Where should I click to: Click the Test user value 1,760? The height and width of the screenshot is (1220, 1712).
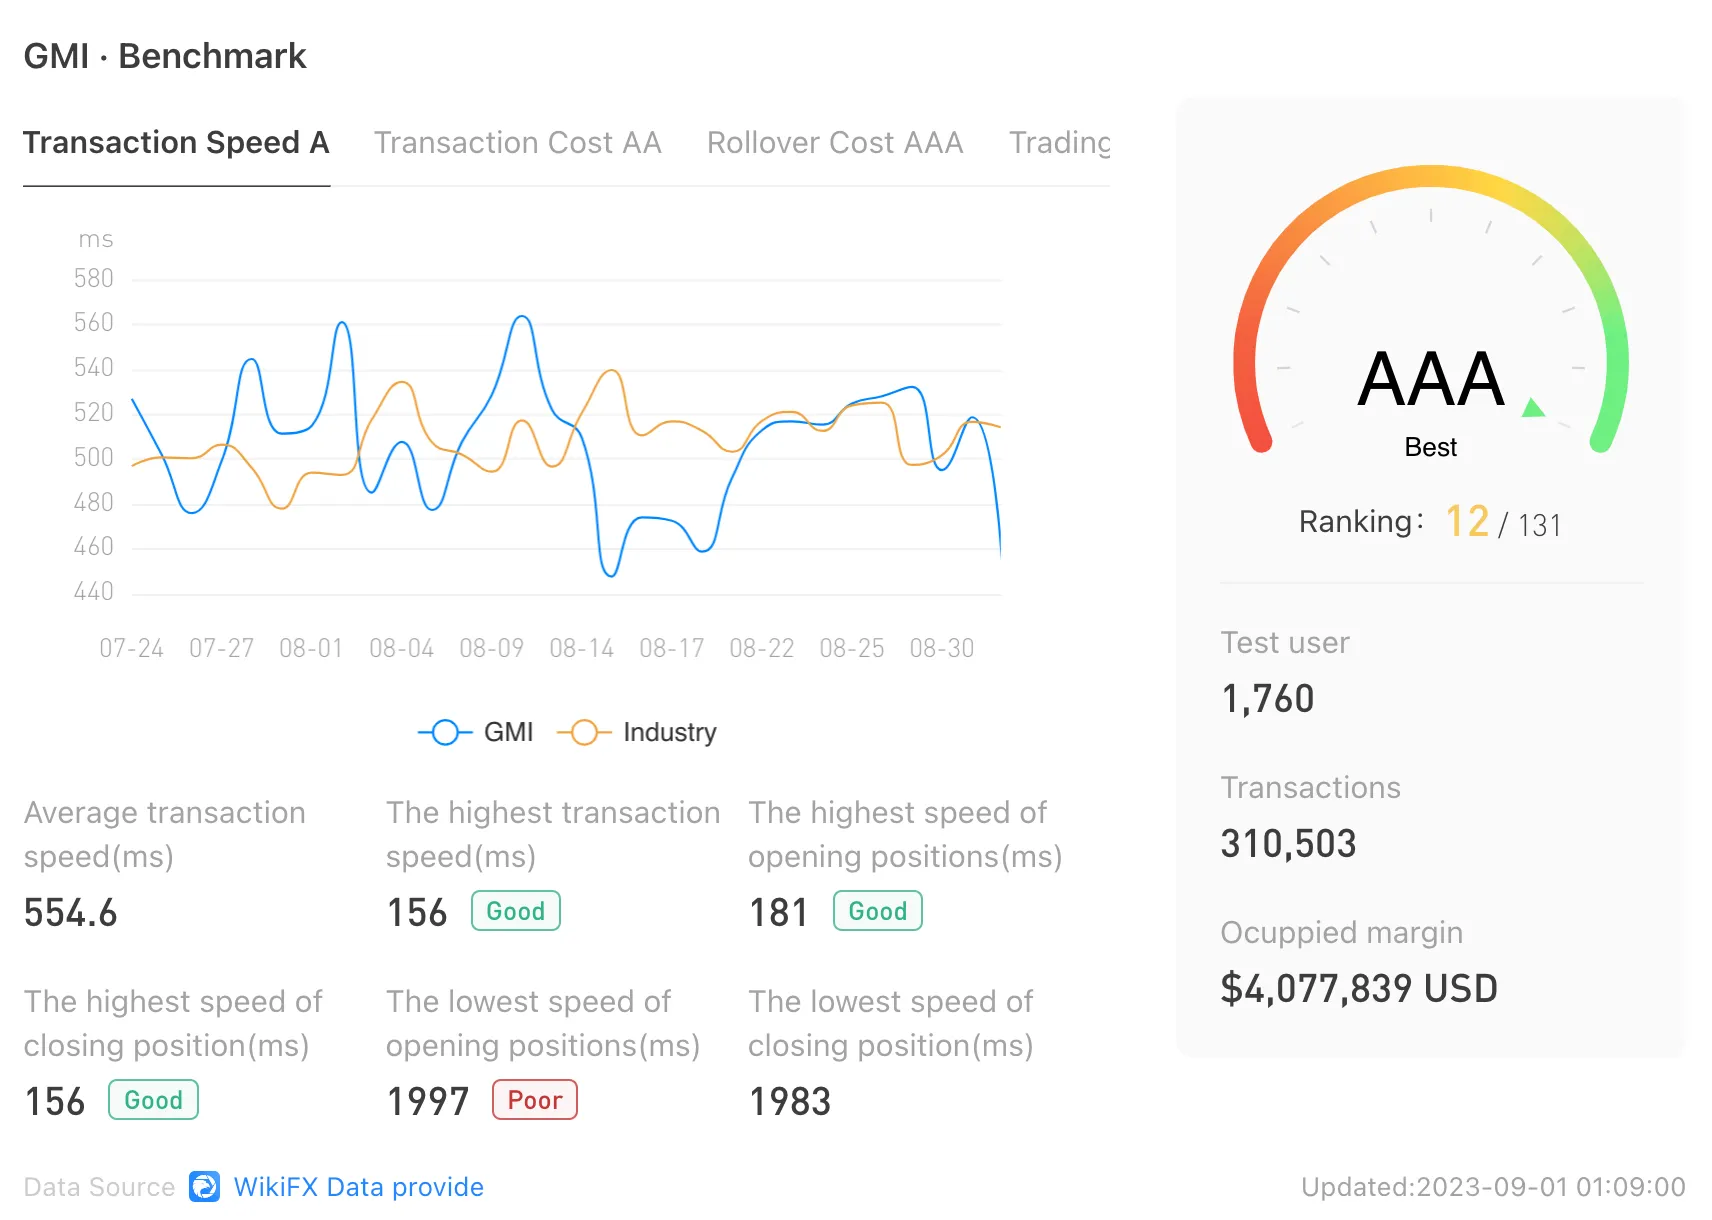(1268, 699)
